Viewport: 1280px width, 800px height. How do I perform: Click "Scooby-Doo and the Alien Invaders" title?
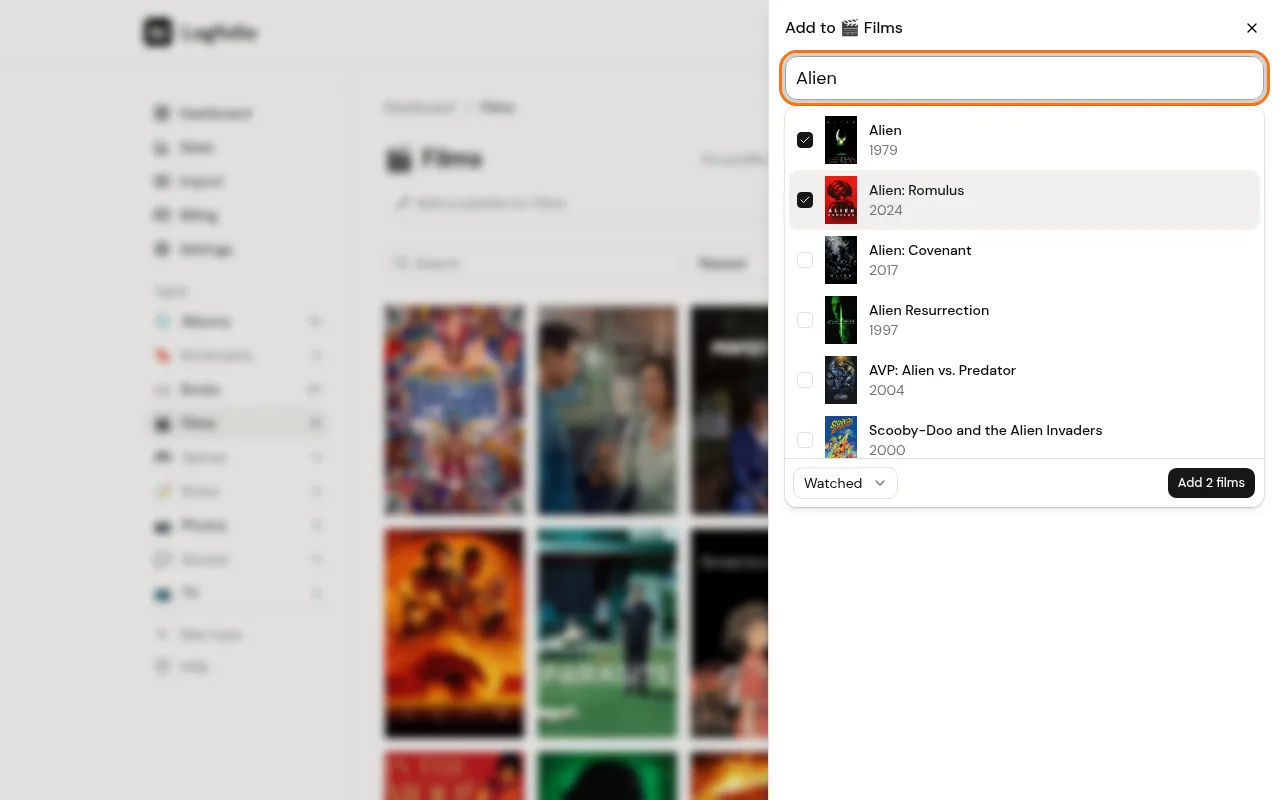985,430
